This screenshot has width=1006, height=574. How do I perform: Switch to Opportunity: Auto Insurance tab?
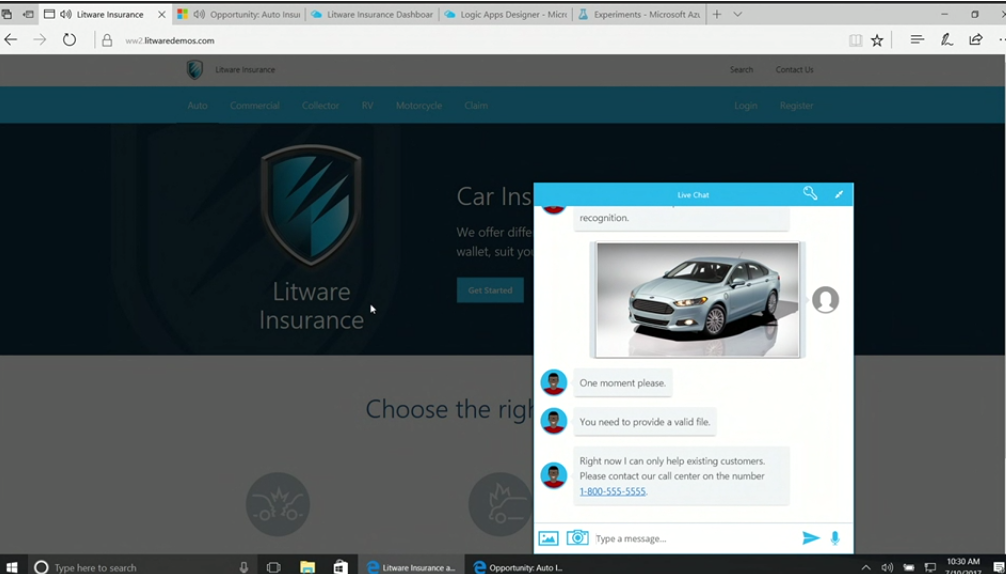(x=237, y=14)
